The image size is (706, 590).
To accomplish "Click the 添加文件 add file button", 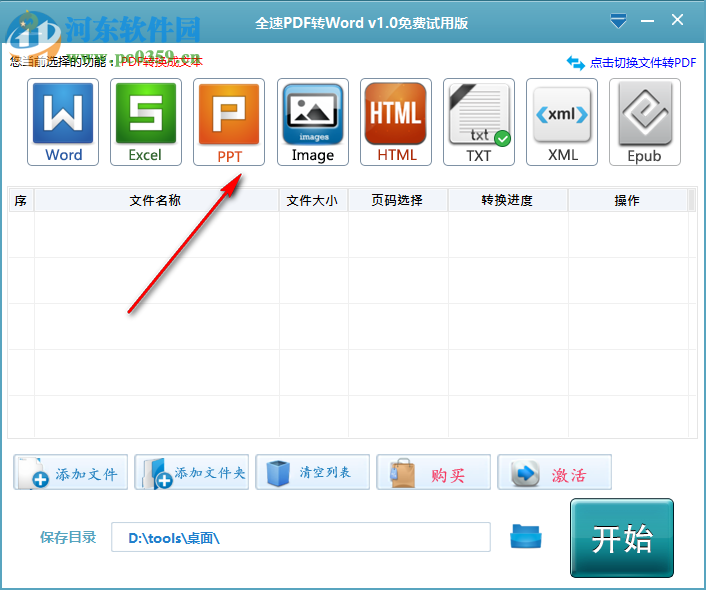I will [x=71, y=472].
